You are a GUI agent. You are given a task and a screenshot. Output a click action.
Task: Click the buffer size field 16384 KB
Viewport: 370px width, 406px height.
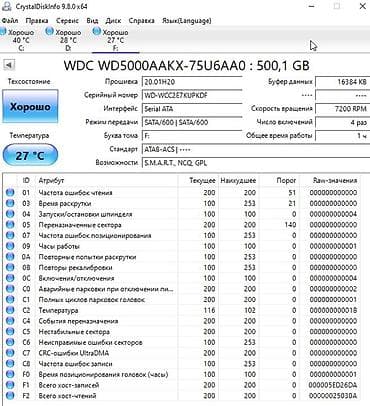[342, 82]
